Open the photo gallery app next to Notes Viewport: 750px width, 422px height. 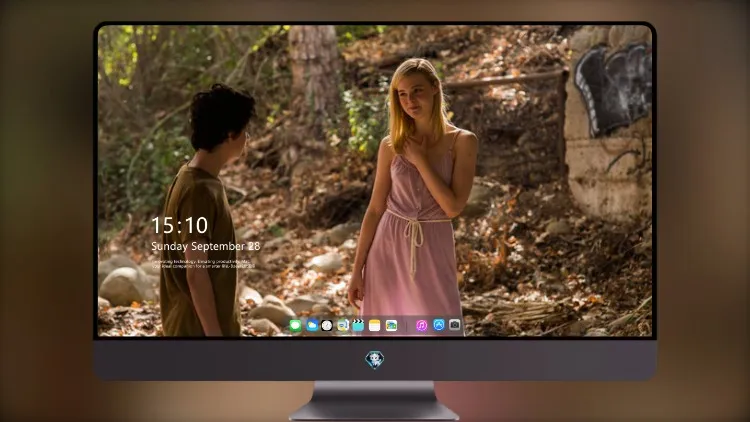[391, 325]
